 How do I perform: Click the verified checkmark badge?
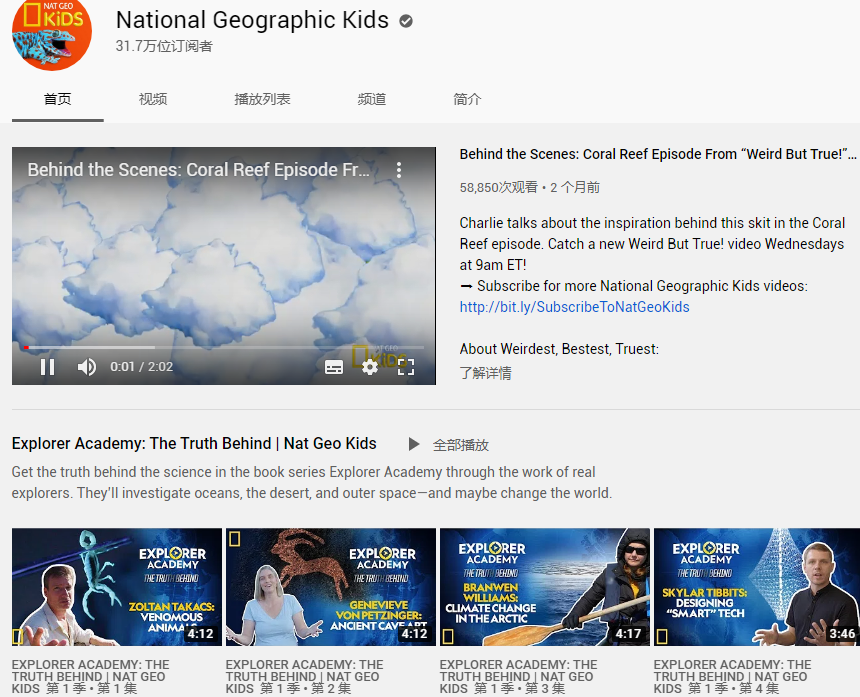404,19
